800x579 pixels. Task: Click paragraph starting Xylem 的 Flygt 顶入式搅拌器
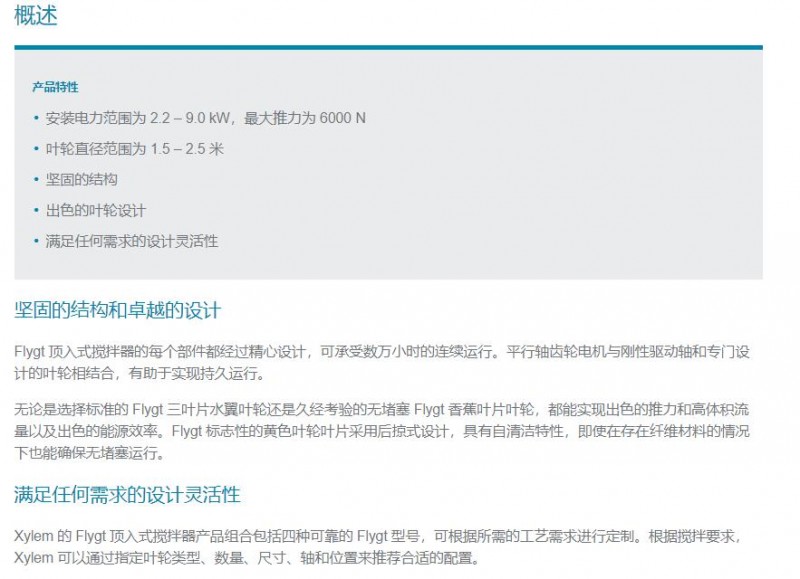pos(379,547)
